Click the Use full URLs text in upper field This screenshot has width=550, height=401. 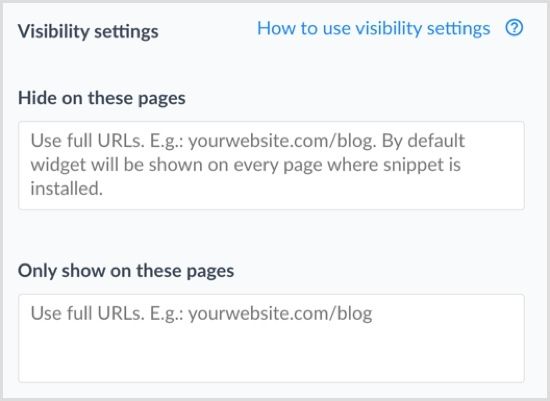point(88,141)
